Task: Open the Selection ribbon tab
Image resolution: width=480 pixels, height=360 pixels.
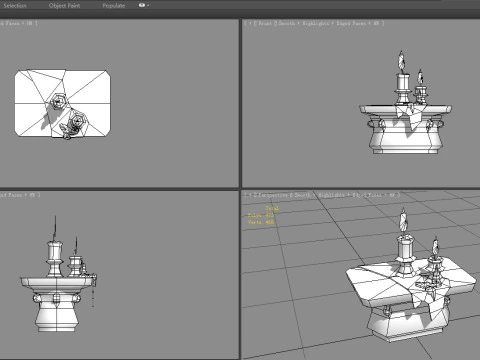Action: pyautogui.click(x=15, y=5)
